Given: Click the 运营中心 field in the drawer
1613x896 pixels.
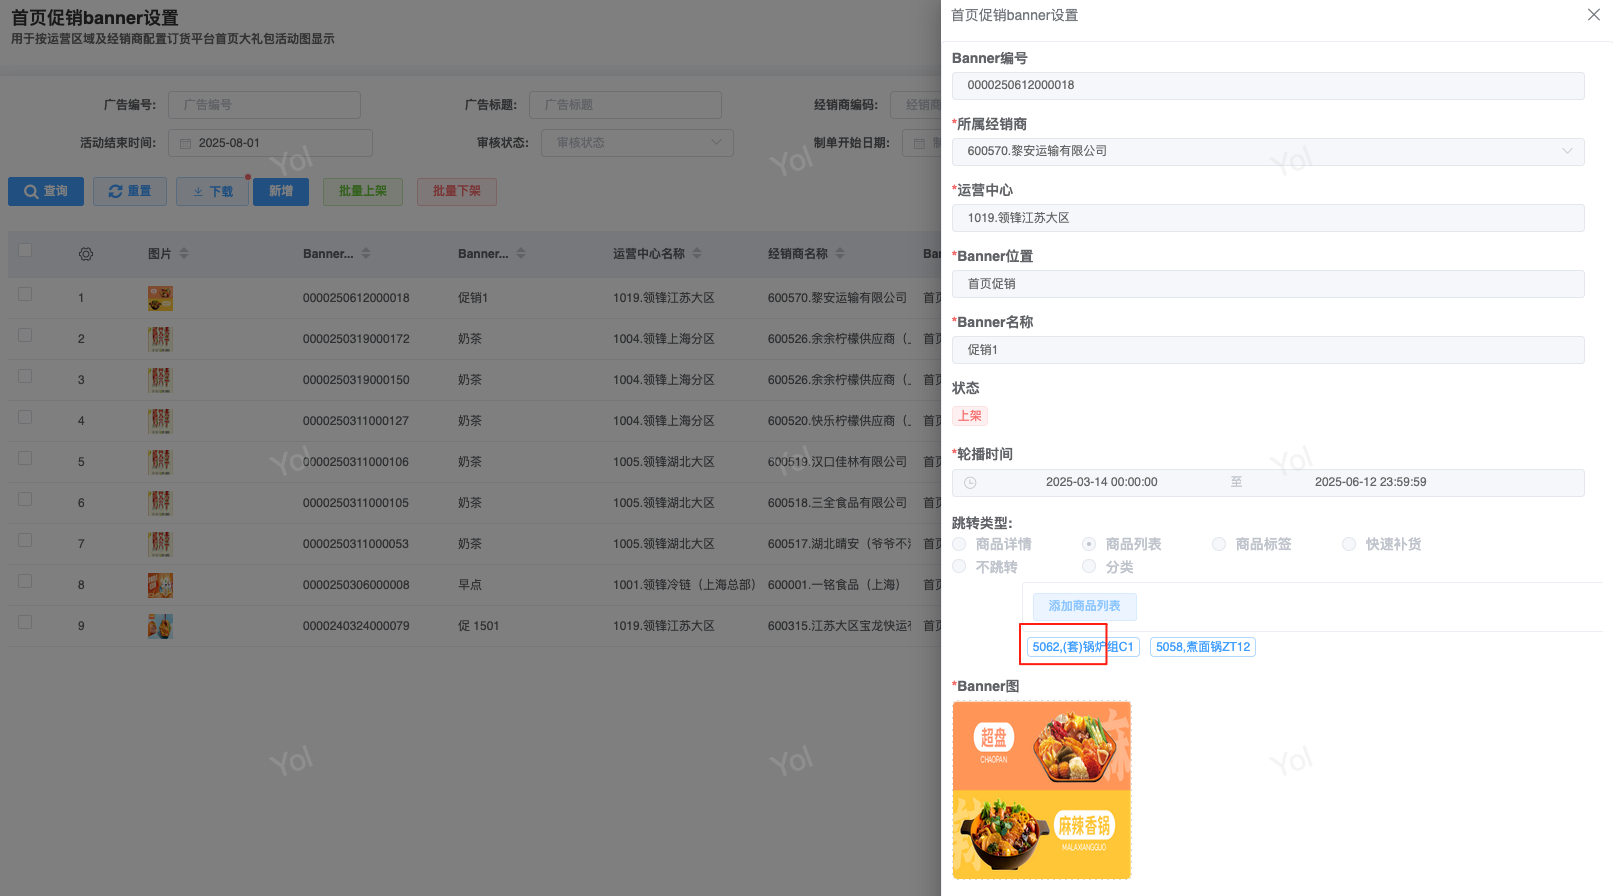Looking at the screenshot, I should [x=1268, y=218].
